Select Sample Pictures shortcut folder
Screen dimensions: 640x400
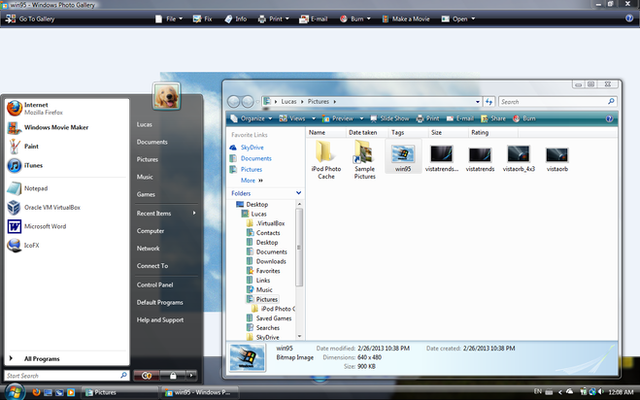click(364, 160)
